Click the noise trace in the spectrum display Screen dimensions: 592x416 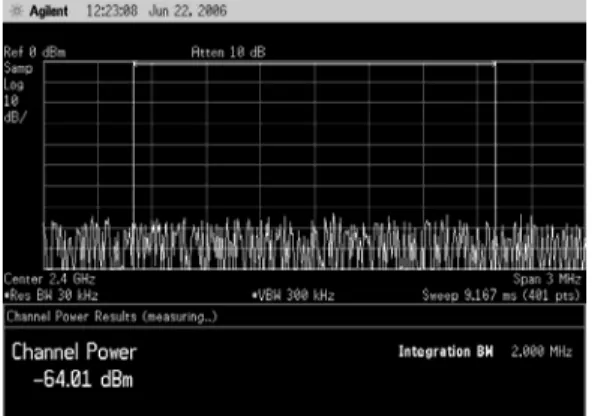tap(315, 242)
